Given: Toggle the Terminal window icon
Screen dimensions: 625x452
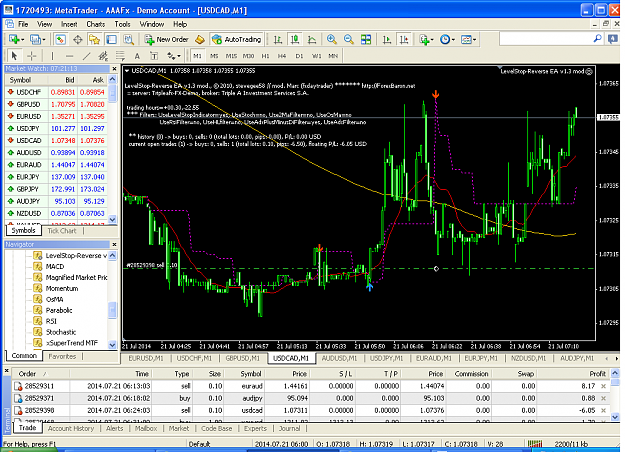Looking at the screenshot, I should click(x=112, y=39).
